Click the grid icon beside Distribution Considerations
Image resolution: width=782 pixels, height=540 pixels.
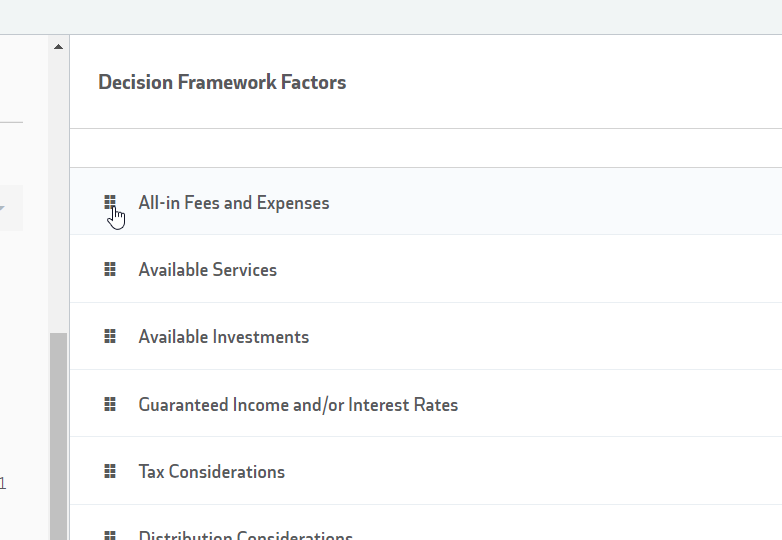click(110, 536)
